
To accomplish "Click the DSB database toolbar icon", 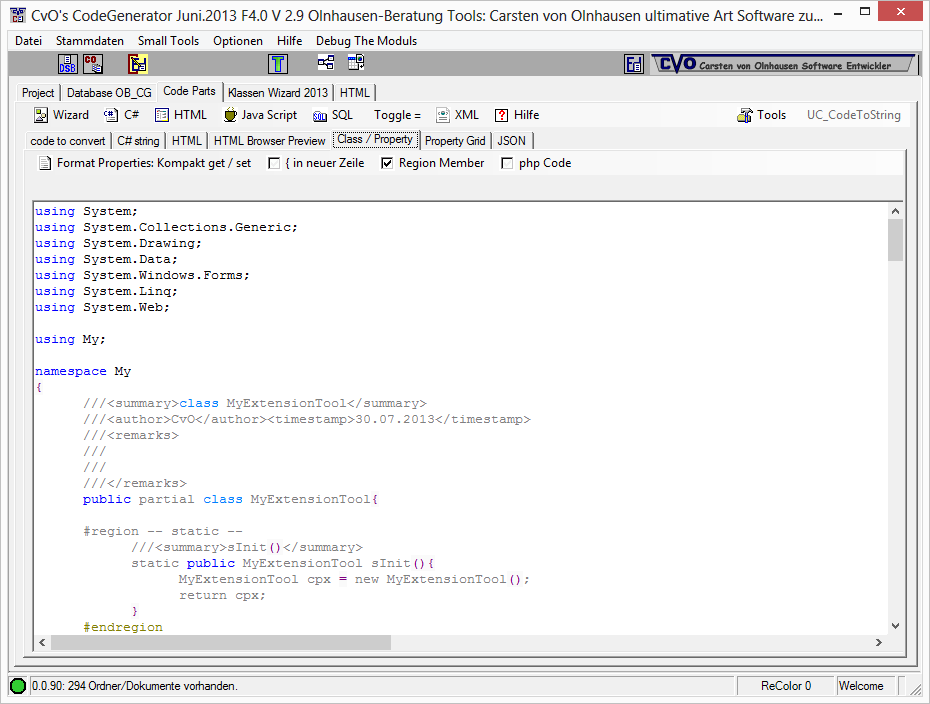I will tap(68, 63).
